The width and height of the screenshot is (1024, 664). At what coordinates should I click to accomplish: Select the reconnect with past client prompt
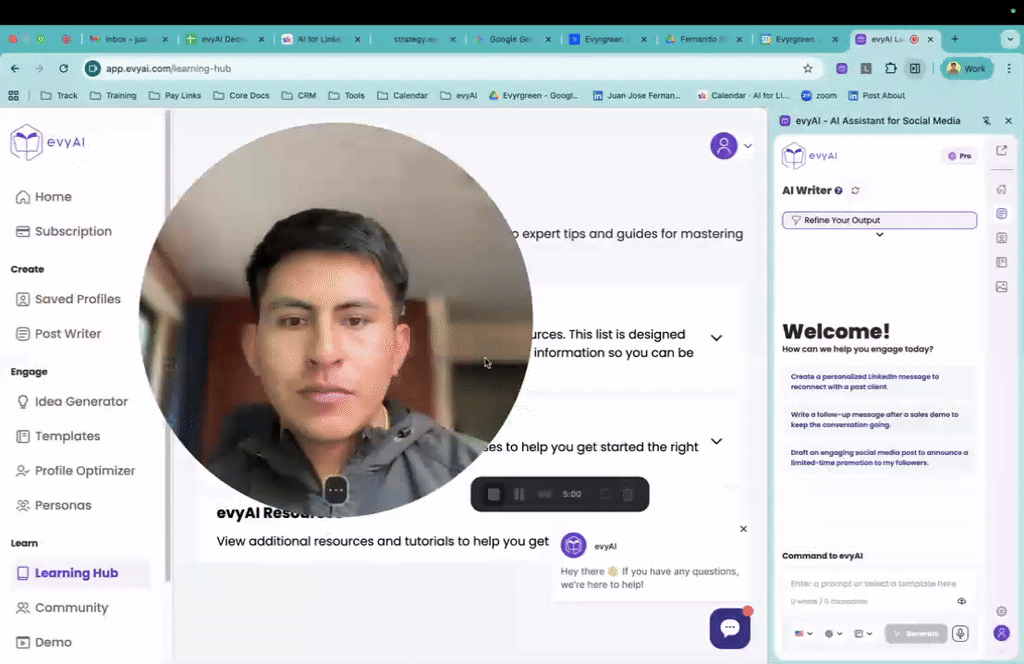[x=879, y=381]
